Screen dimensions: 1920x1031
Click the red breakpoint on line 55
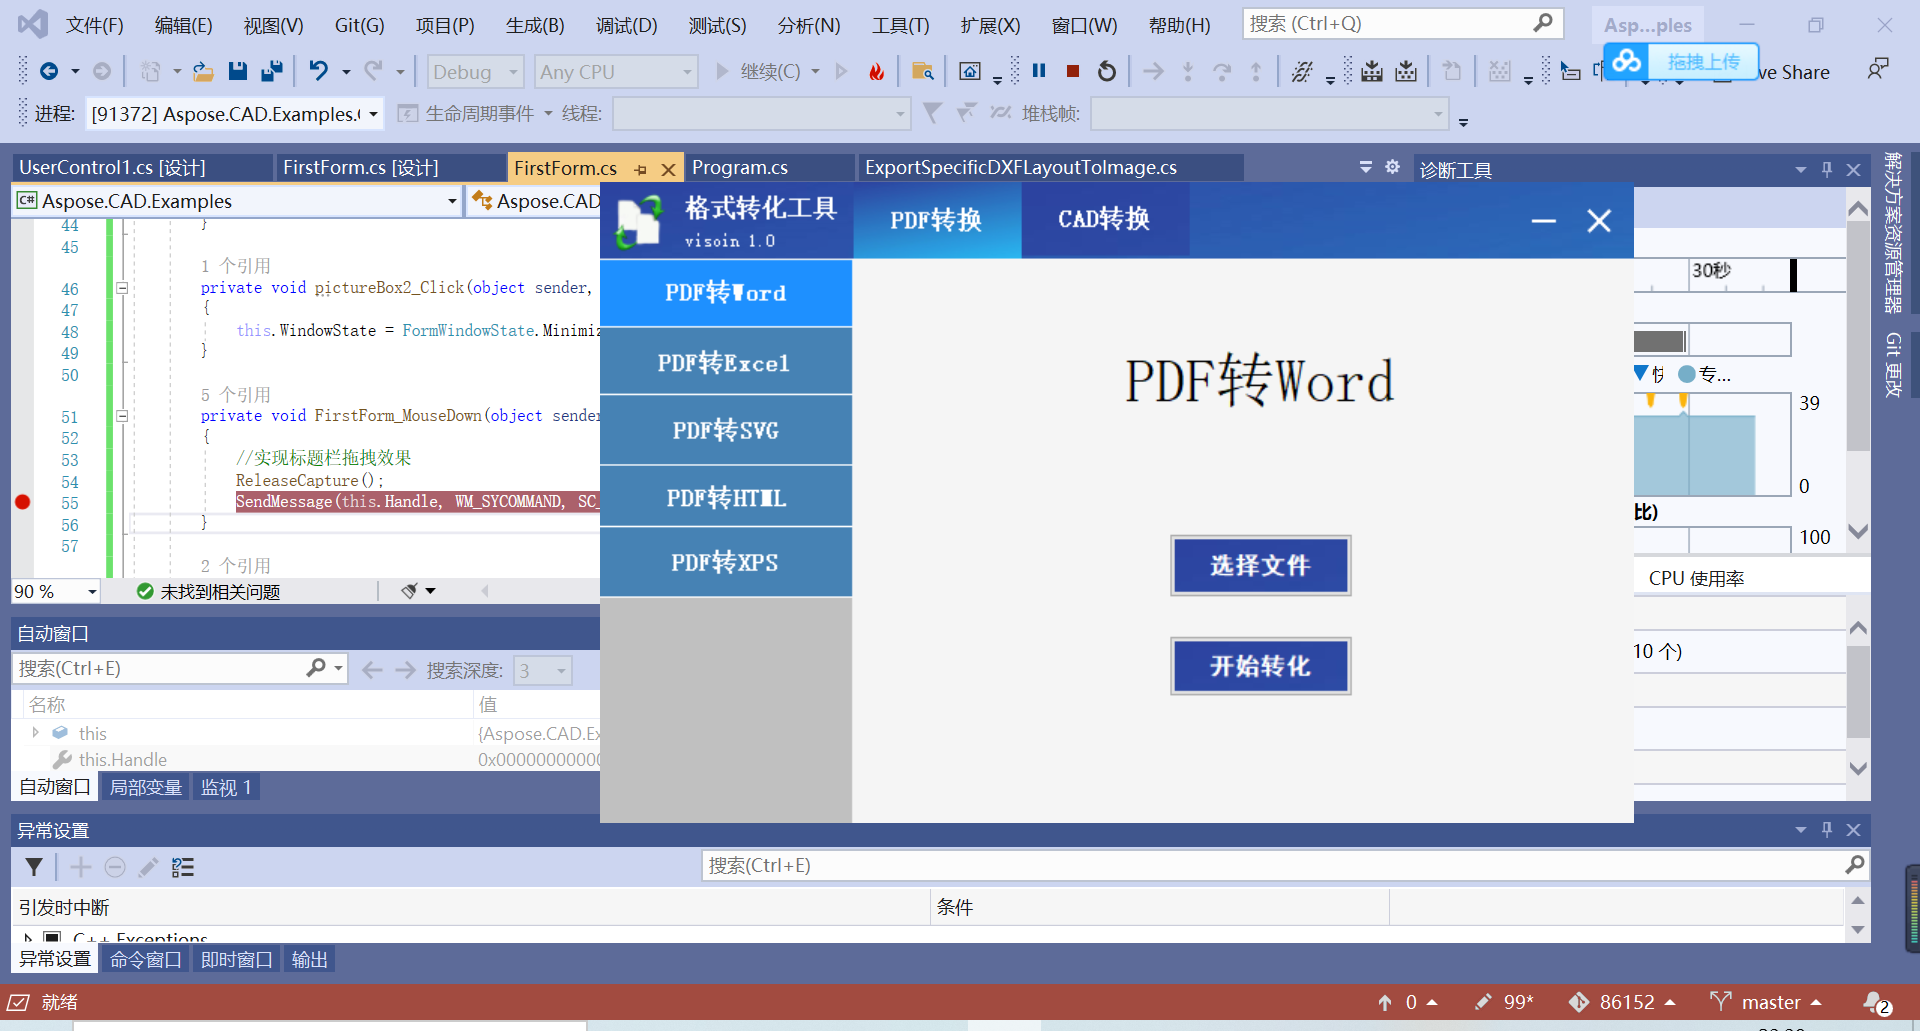(22, 502)
